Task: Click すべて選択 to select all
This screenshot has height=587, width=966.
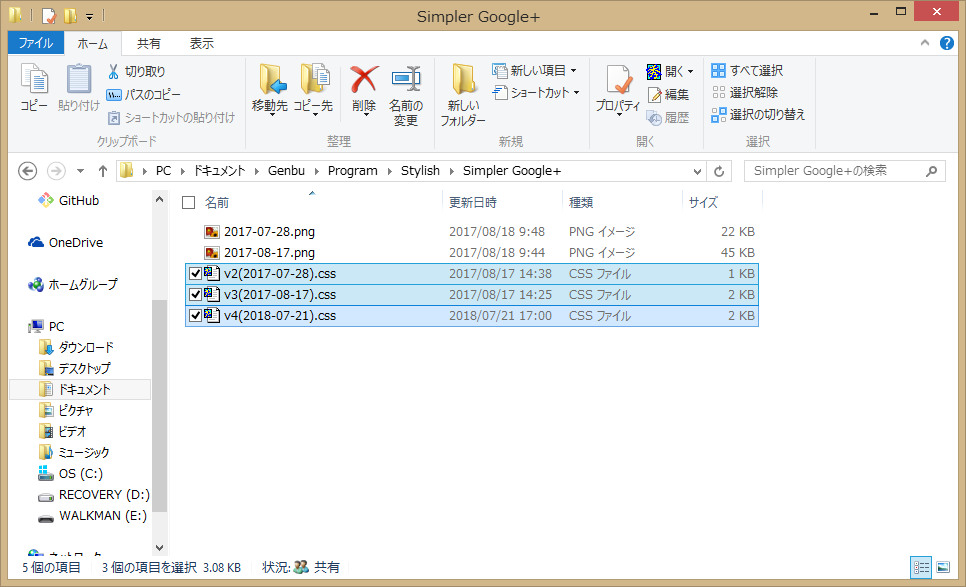Action: coord(746,71)
